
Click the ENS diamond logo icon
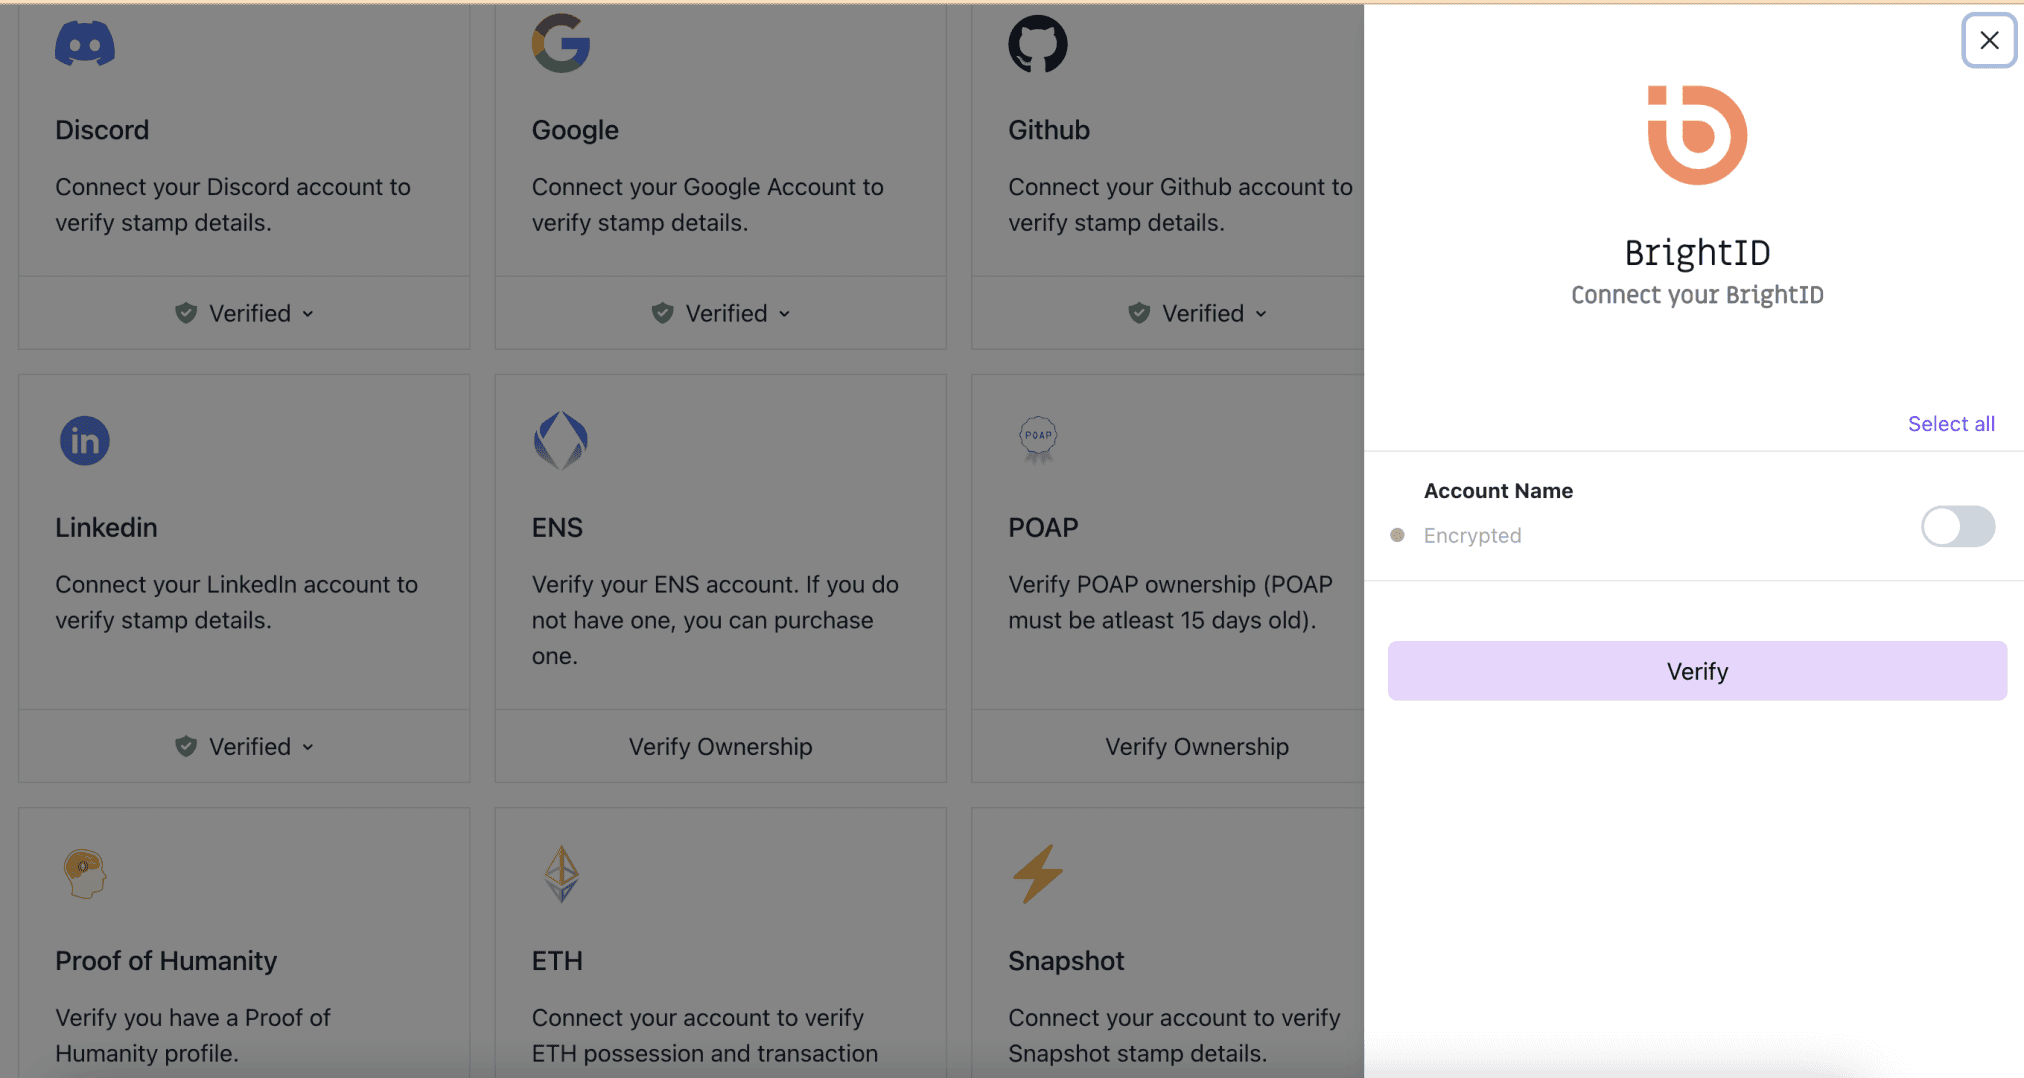coord(561,440)
